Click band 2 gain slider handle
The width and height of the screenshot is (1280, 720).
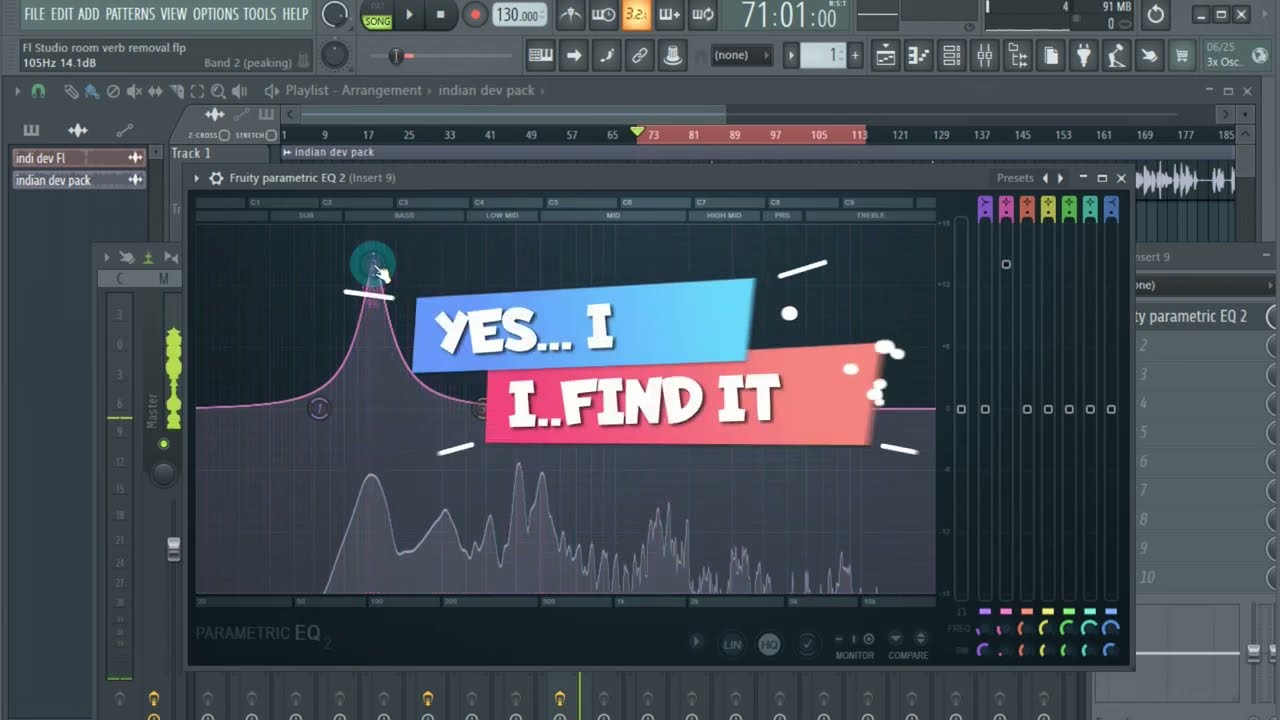click(1006, 264)
